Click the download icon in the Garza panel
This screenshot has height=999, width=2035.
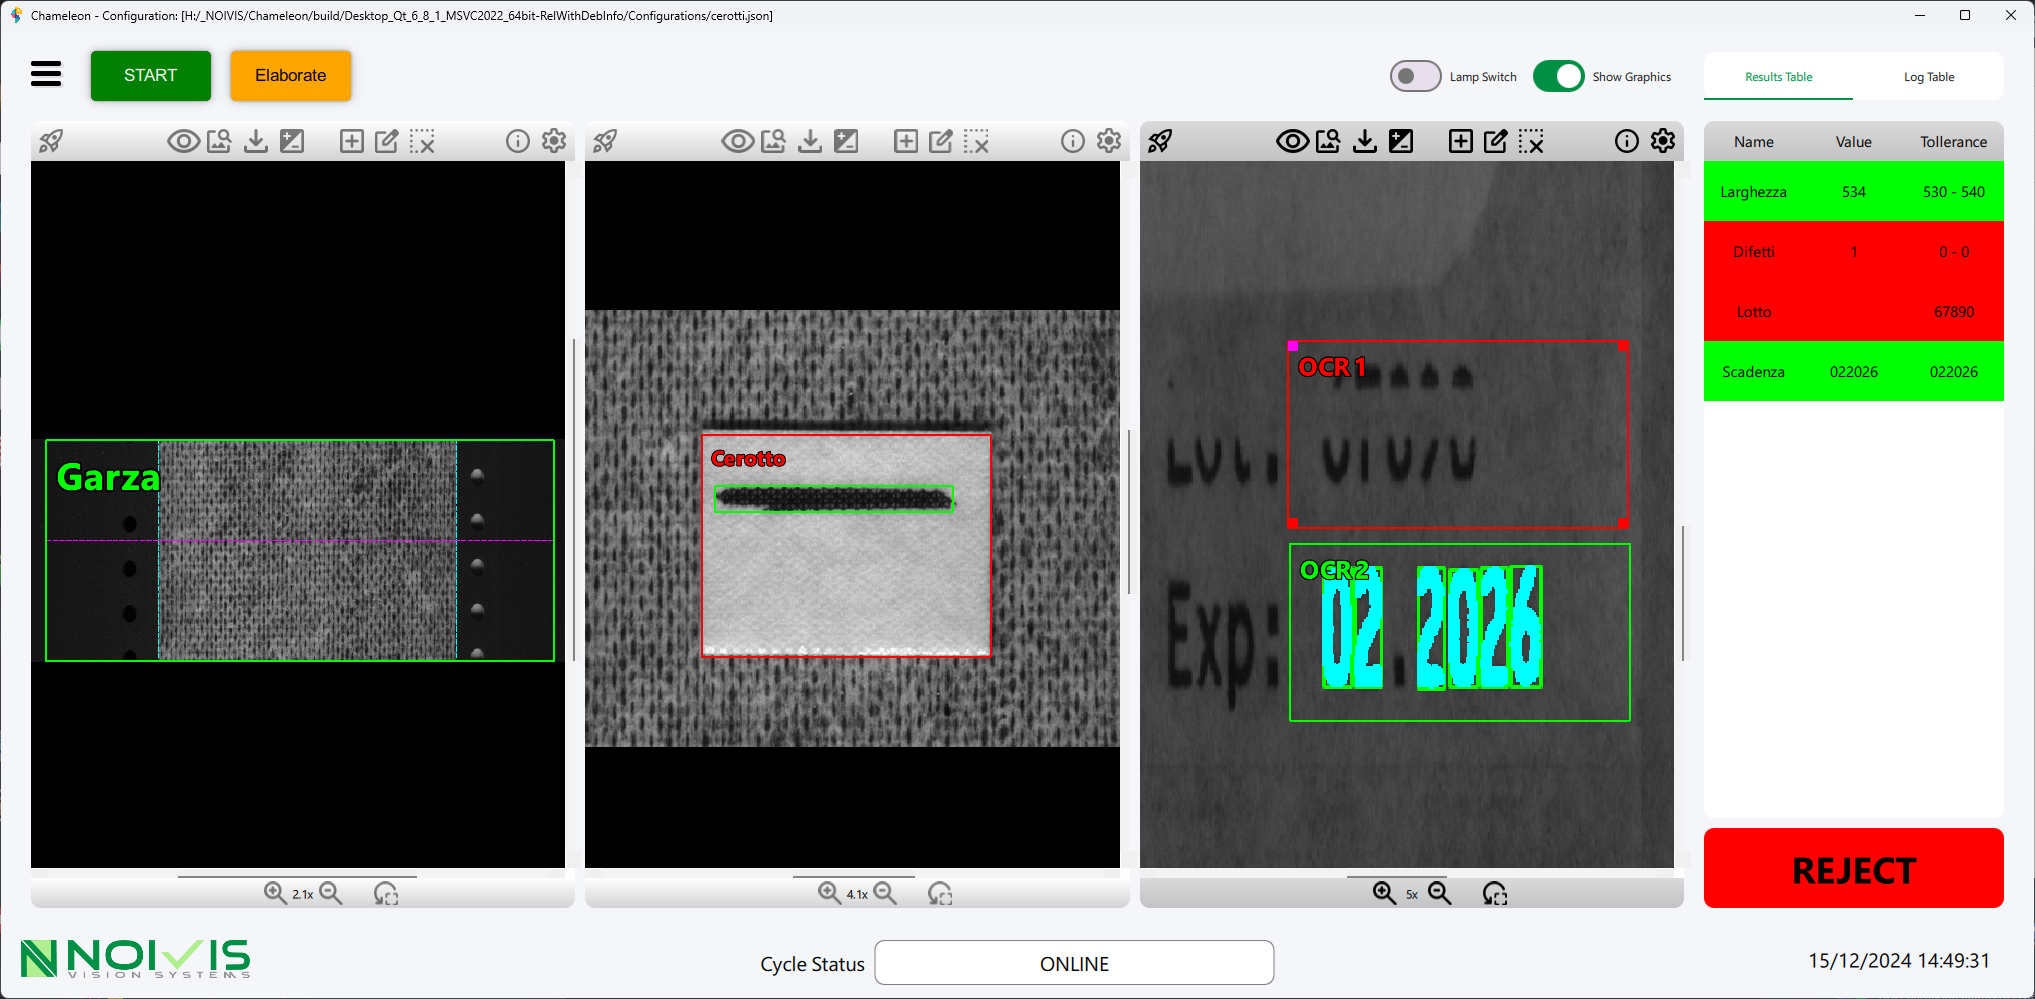coord(256,141)
